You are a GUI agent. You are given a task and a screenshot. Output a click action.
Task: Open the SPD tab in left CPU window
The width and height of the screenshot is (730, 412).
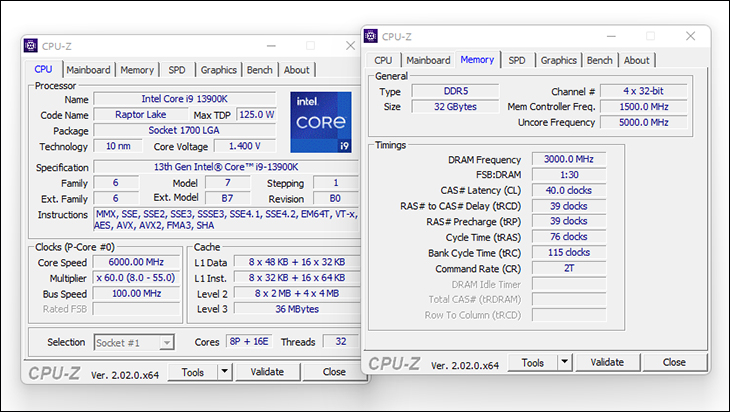pos(177,70)
